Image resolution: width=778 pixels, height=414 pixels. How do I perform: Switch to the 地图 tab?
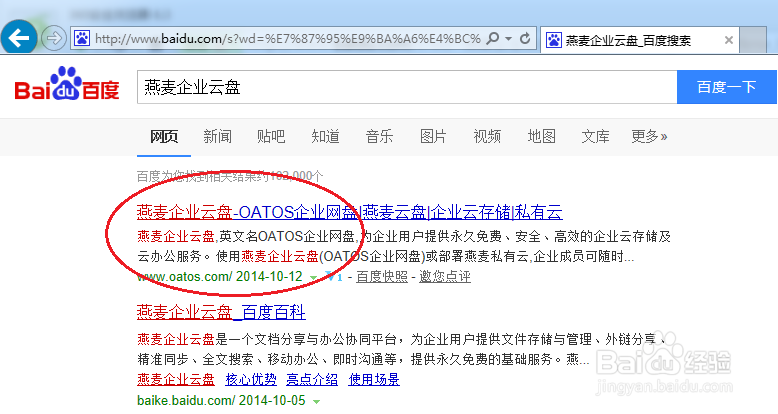pyautogui.click(x=541, y=136)
